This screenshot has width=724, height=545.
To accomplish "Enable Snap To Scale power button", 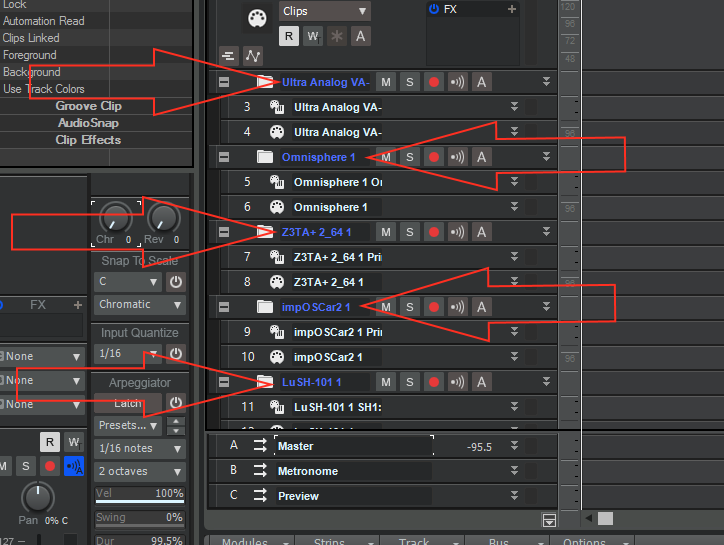I will (x=176, y=282).
